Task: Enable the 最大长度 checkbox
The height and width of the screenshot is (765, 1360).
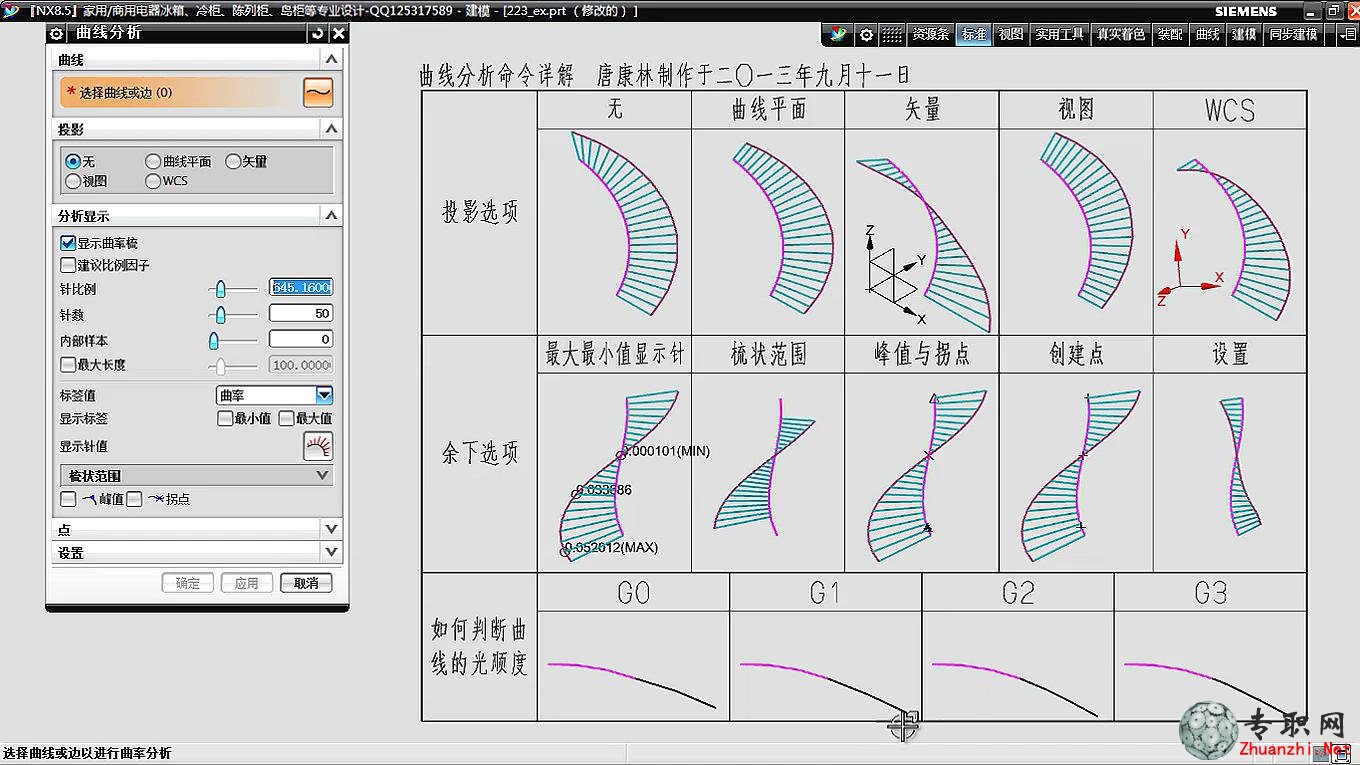Action: click(68, 365)
